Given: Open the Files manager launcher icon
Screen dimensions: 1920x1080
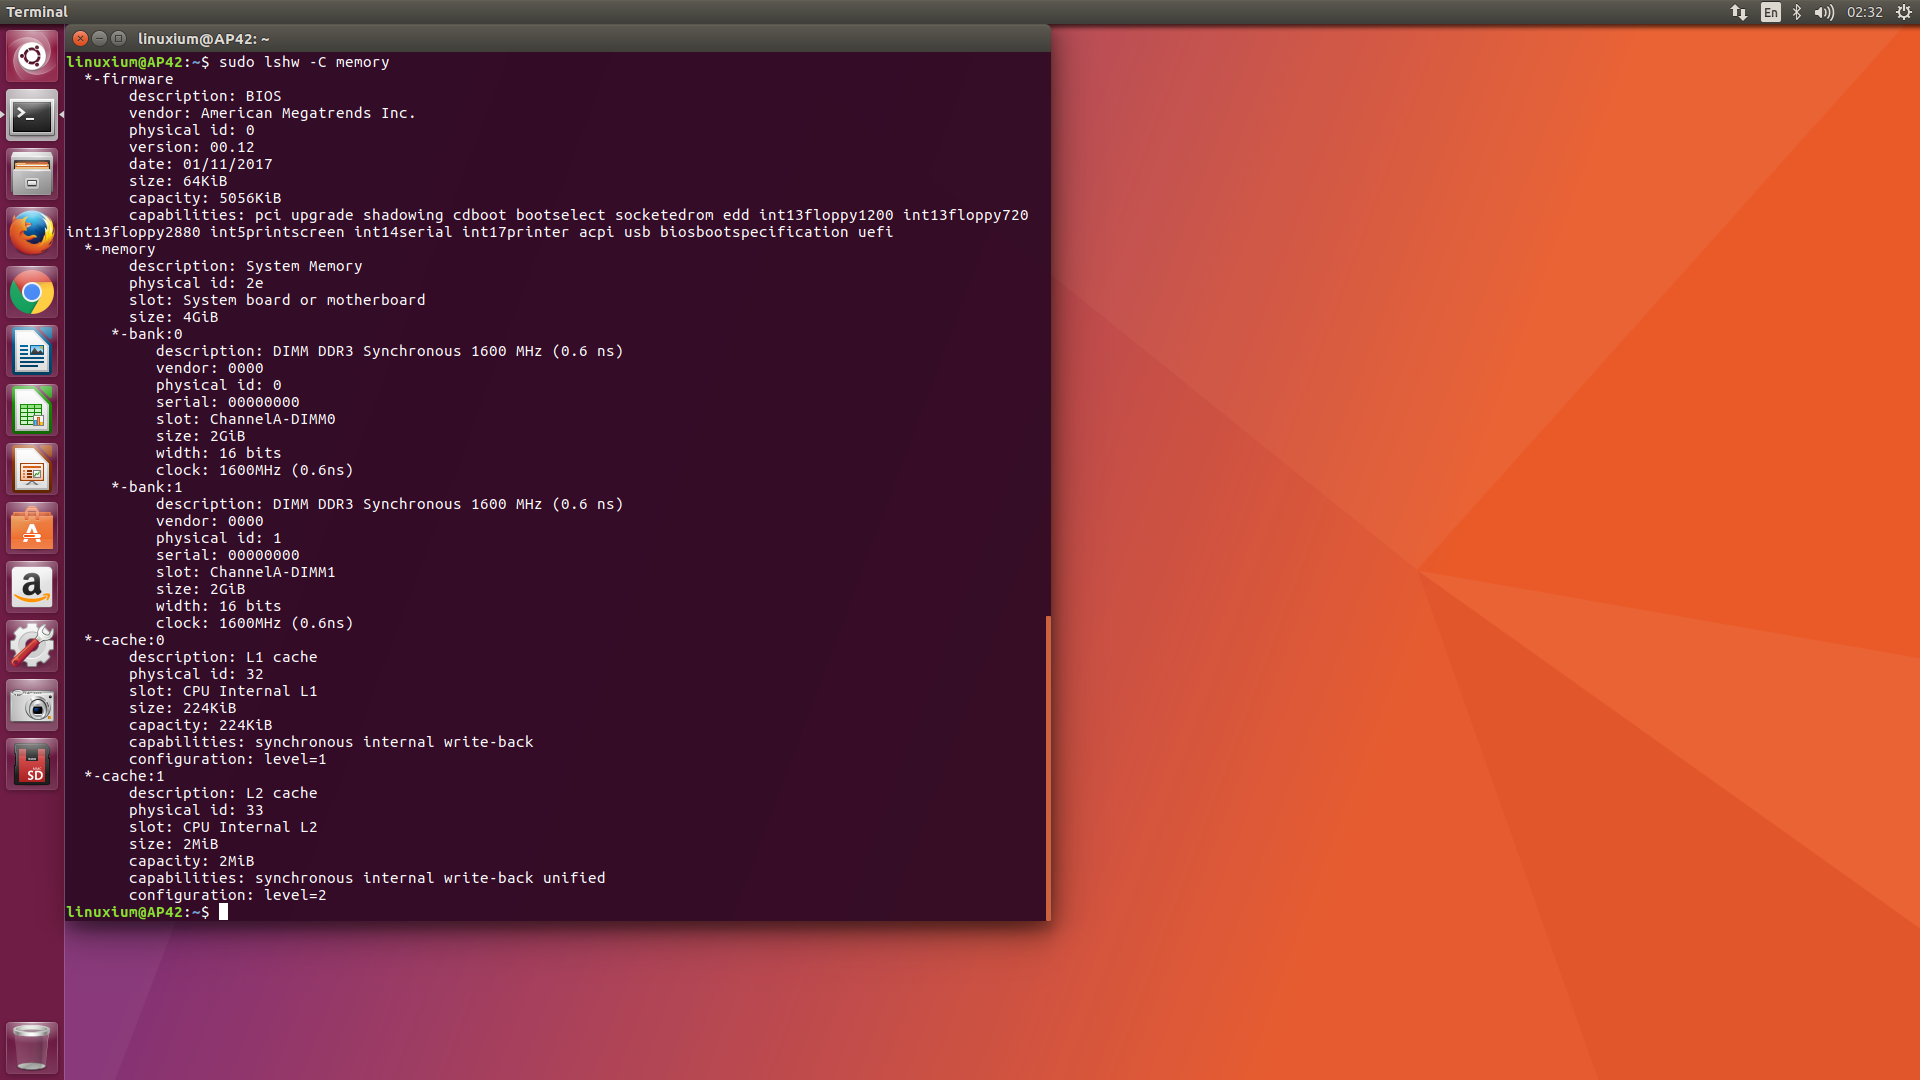Looking at the screenshot, I should pyautogui.click(x=32, y=175).
